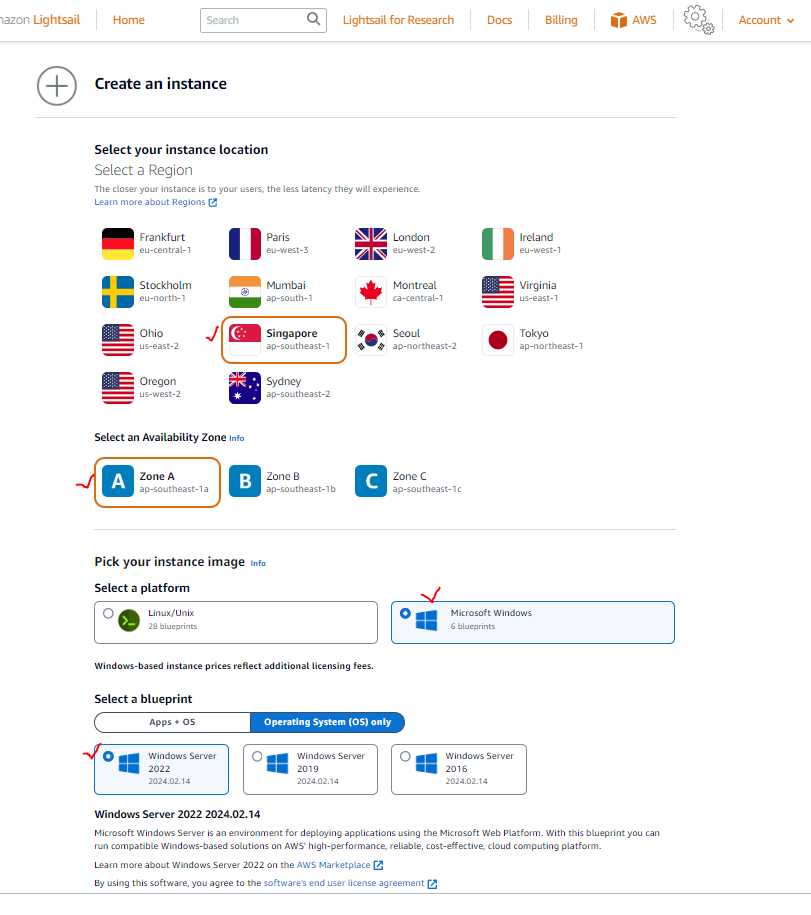
Task: Select the Mumbai flag icon
Action: (244, 292)
